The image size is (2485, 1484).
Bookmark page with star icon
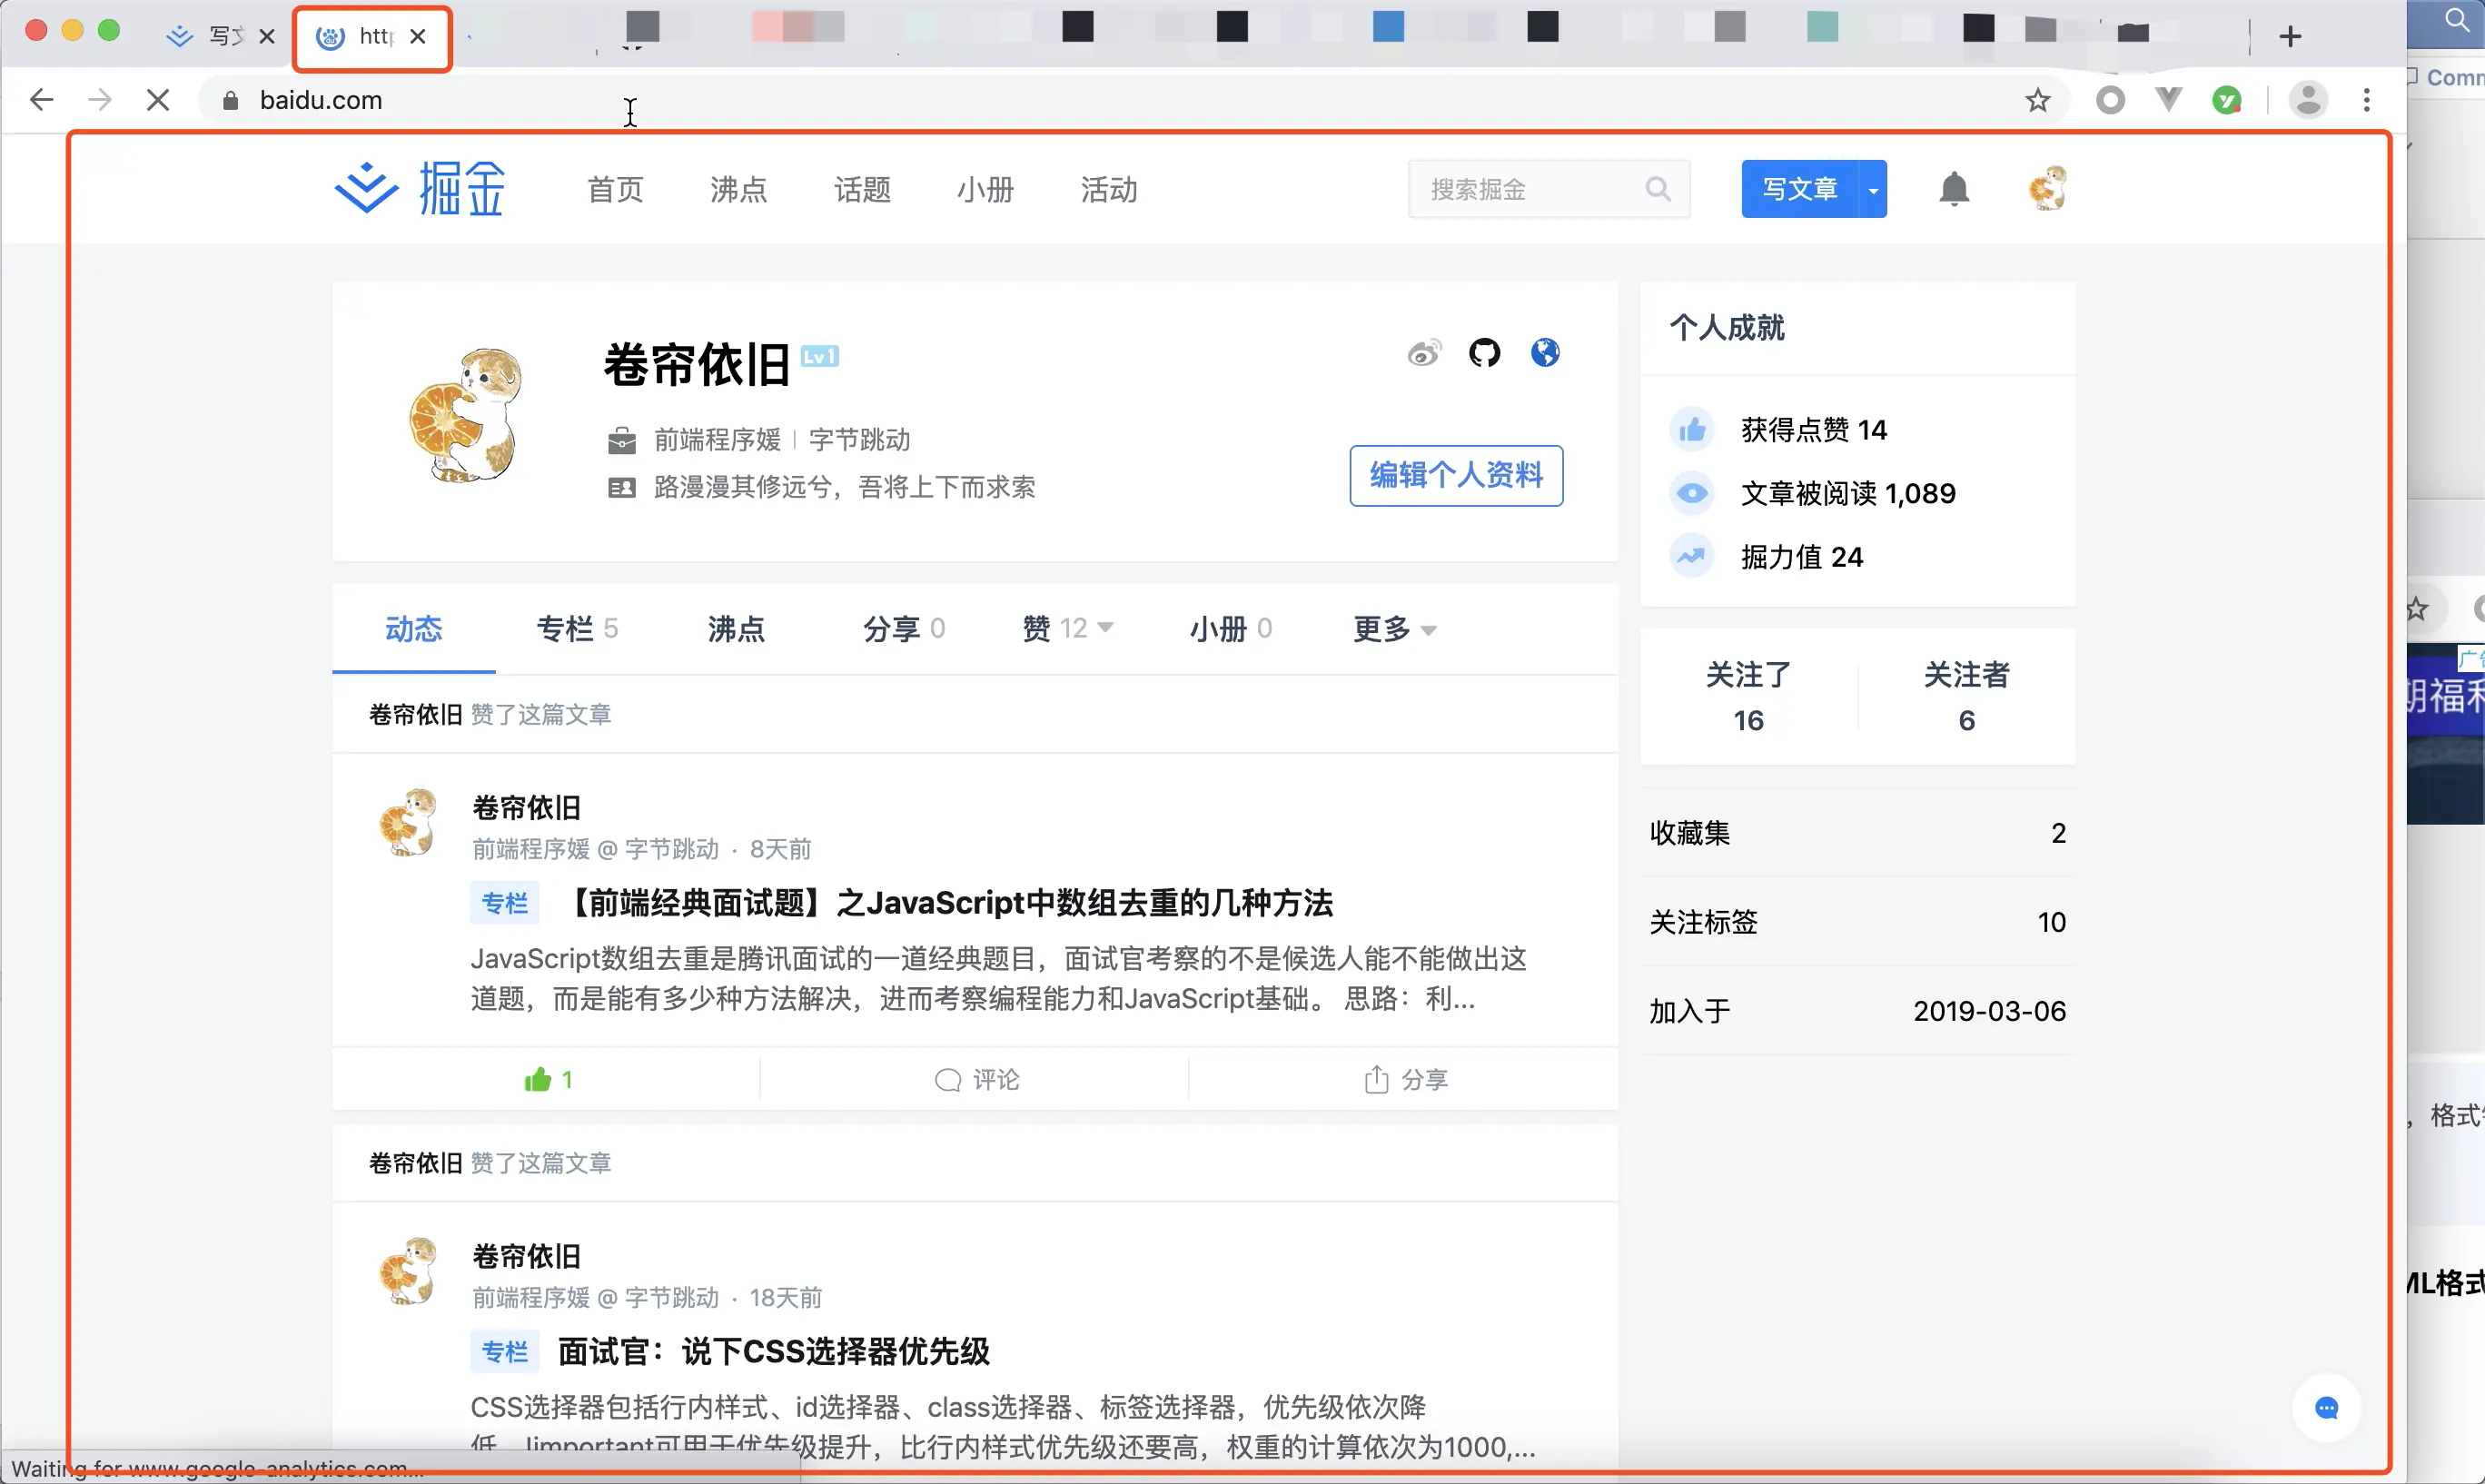pos(2037,100)
